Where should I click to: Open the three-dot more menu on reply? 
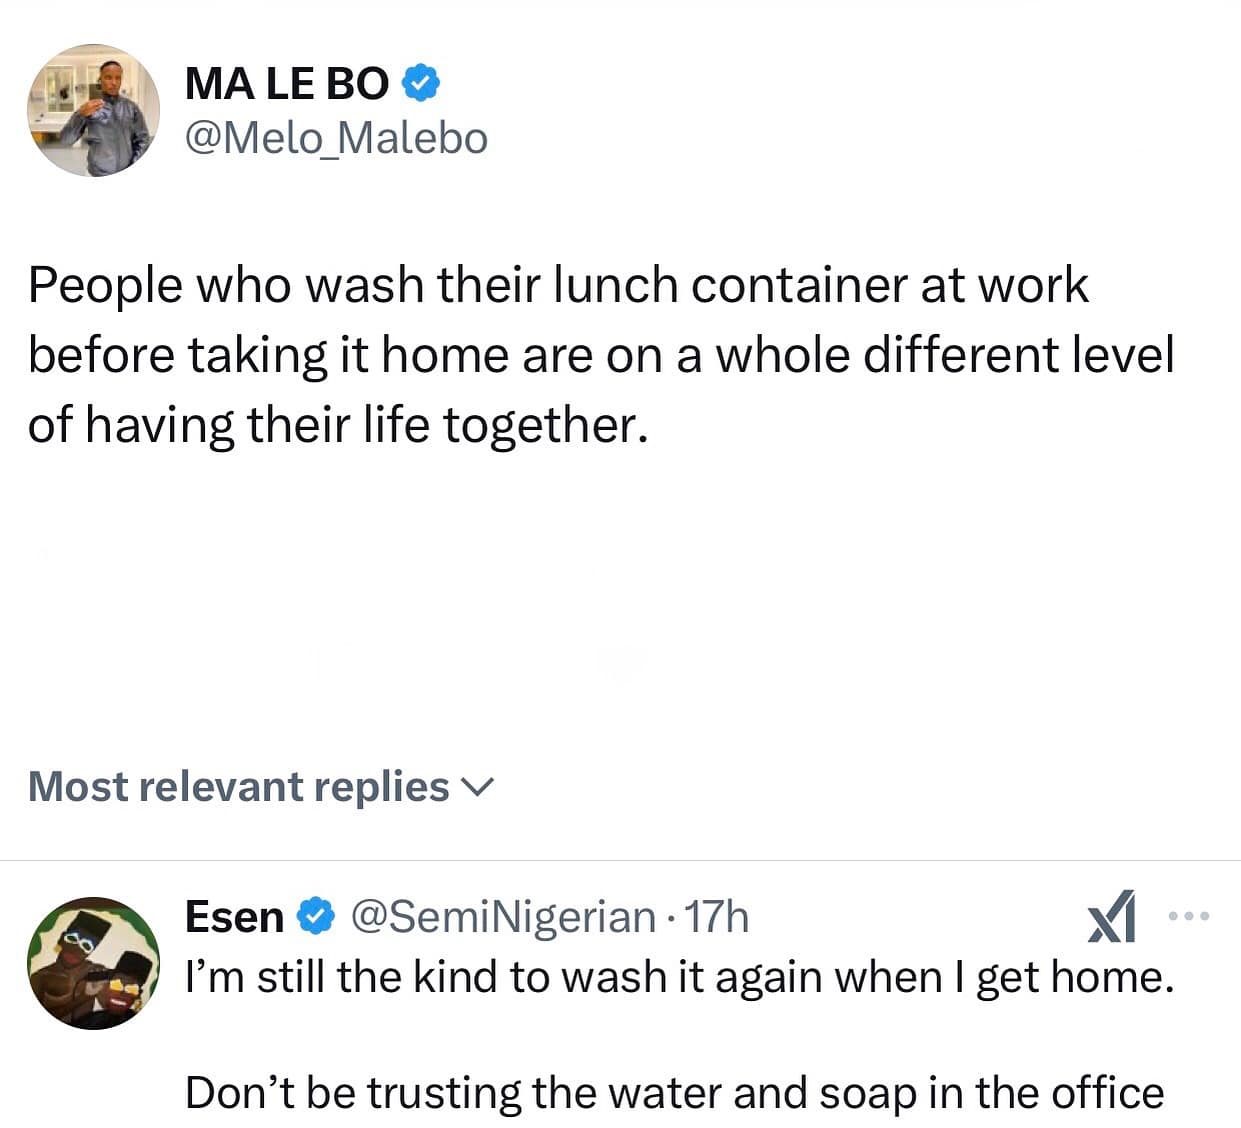coord(1189,915)
